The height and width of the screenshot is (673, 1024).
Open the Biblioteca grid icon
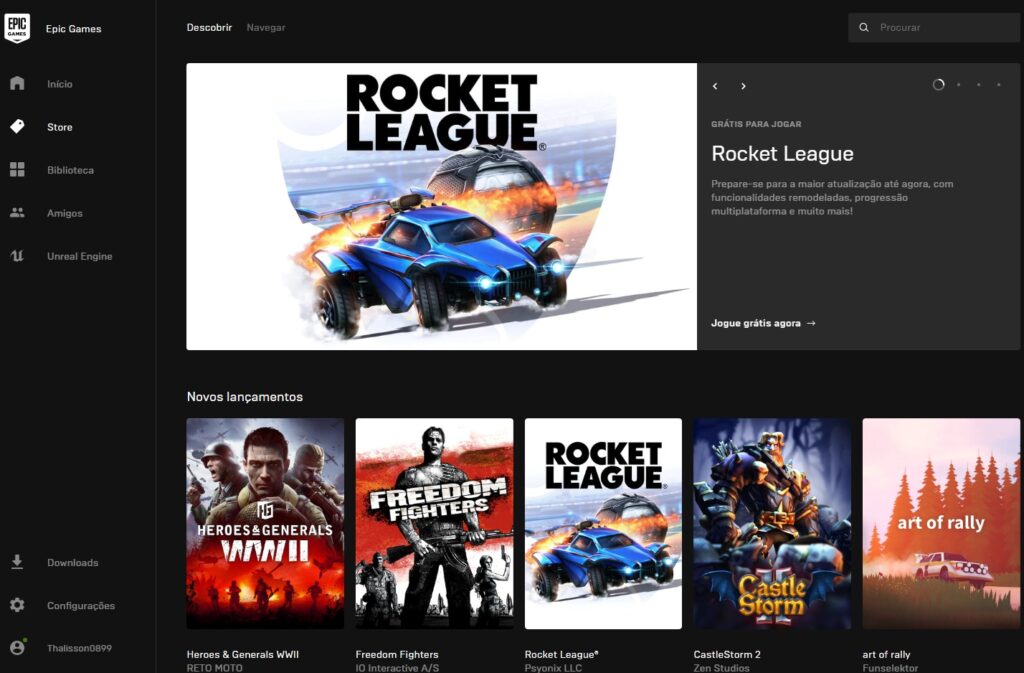click(17, 169)
